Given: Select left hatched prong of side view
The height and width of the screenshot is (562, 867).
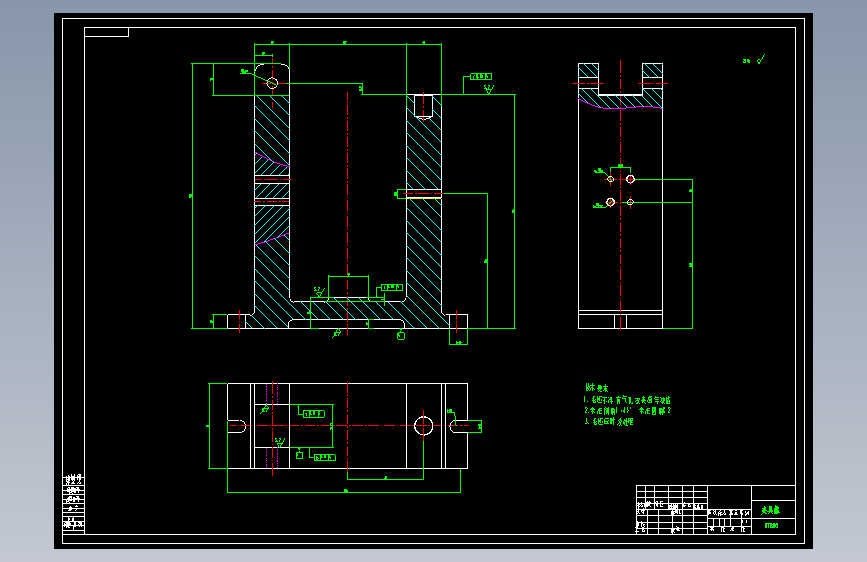Looking at the screenshot, I should point(588,79).
